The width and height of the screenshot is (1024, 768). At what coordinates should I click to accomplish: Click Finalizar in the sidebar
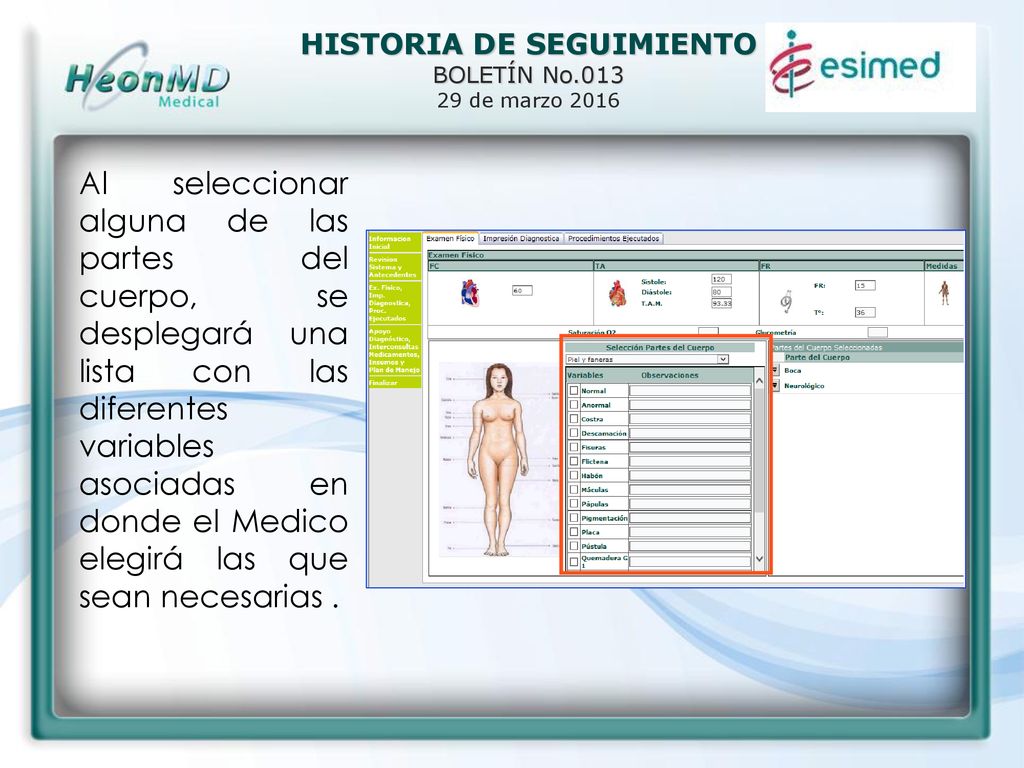[x=394, y=383]
